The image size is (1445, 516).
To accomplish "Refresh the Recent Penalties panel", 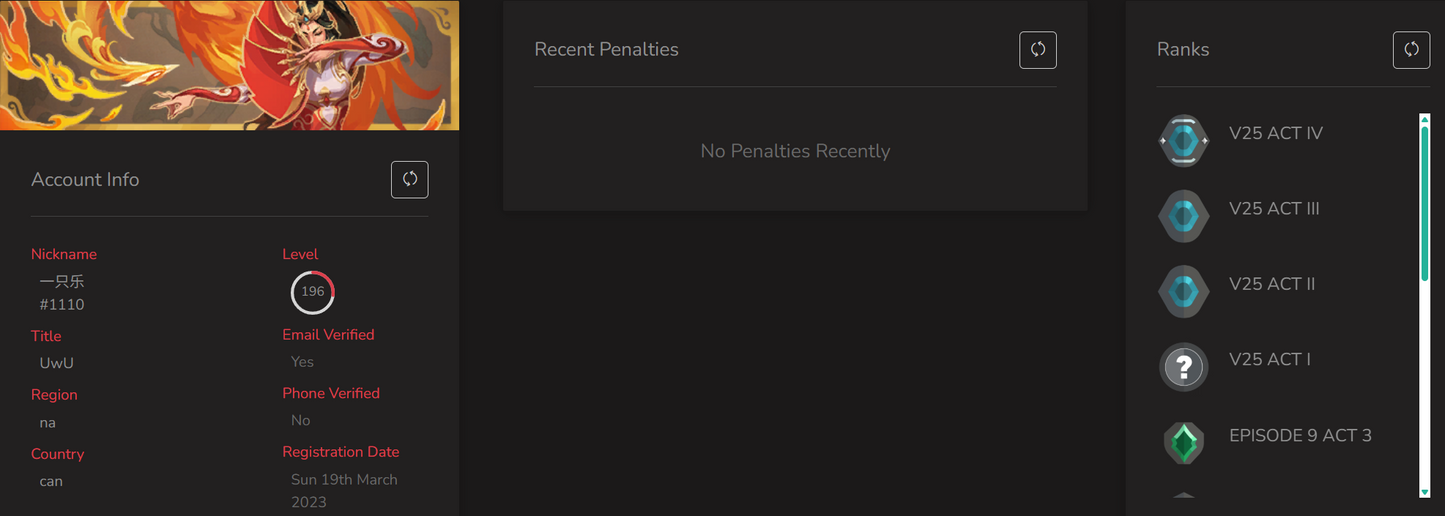I will click(x=1037, y=50).
